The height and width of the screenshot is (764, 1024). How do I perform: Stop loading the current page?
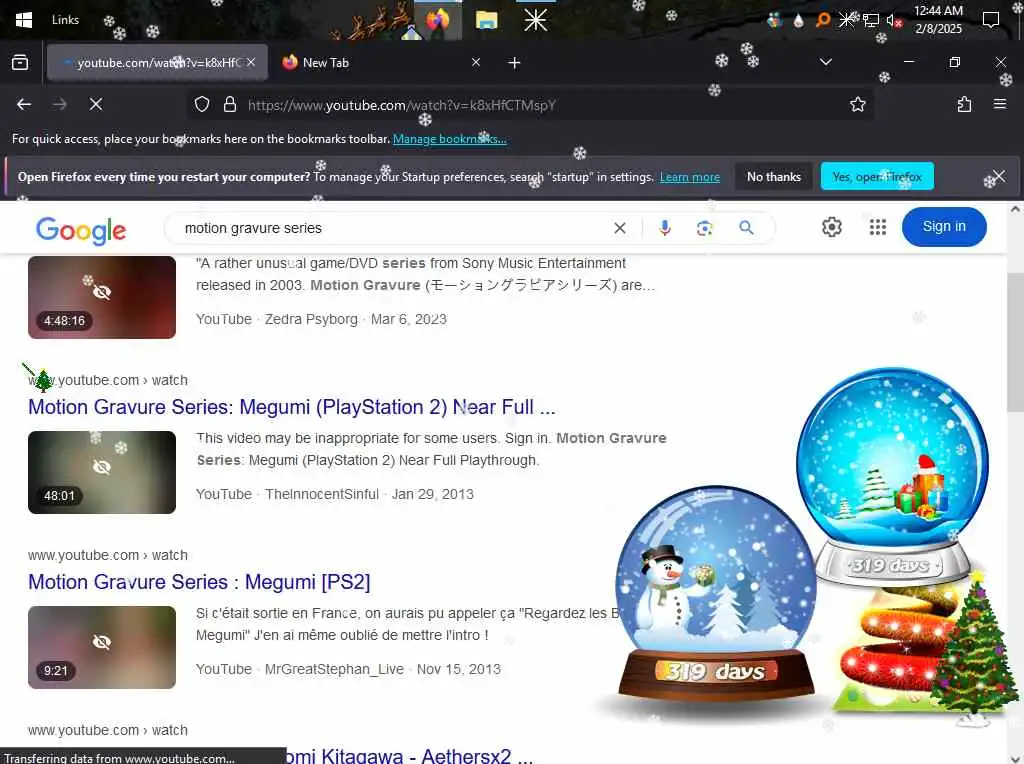click(x=96, y=104)
